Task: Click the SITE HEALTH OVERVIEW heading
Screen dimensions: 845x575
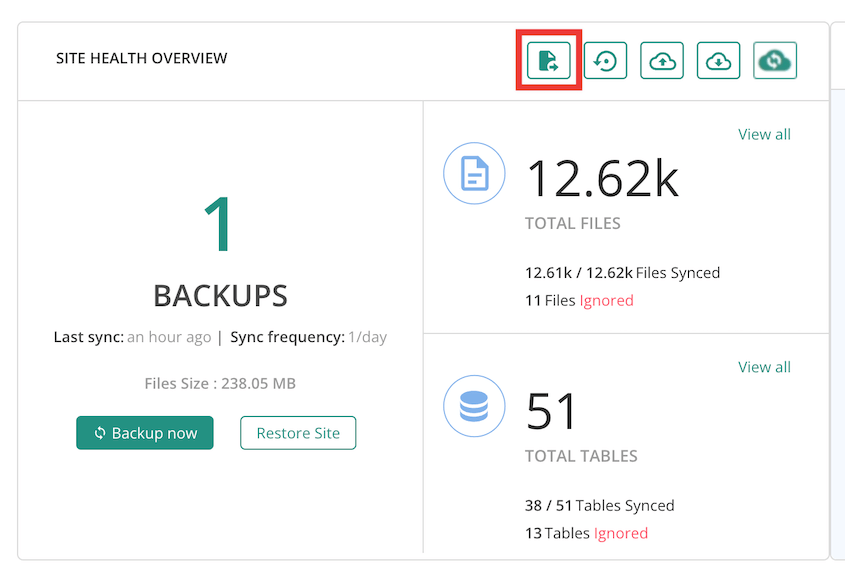Action: coord(142,58)
